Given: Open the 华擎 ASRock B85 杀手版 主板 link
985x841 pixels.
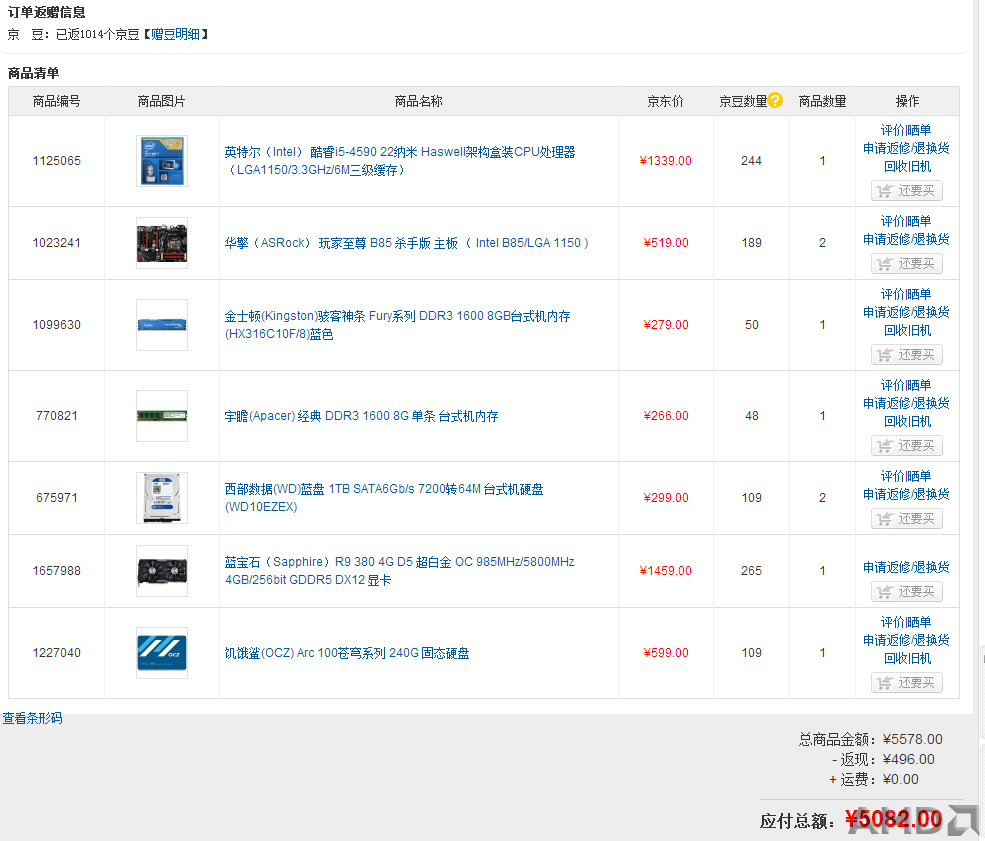Looking at the screenshot, I should (x=406, y=243).
